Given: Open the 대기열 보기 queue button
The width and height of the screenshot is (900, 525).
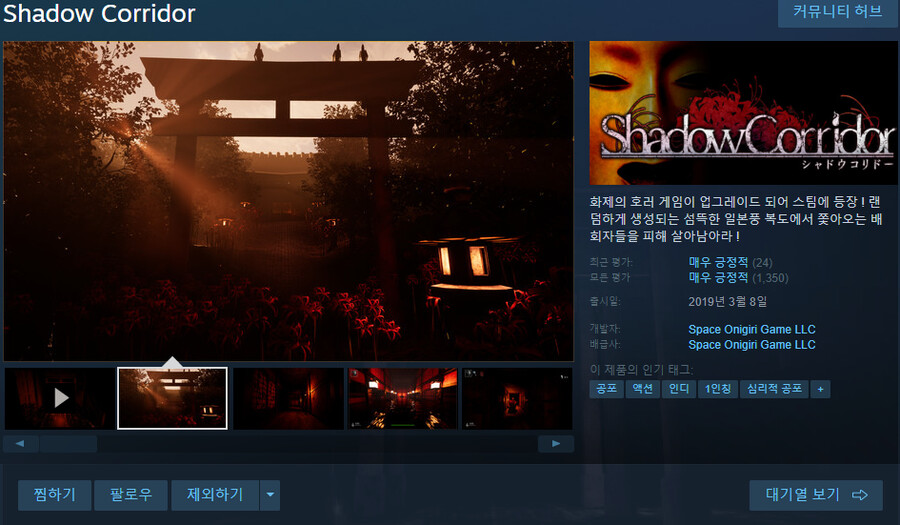Looking at the screenshot, I should pos(816,495).
